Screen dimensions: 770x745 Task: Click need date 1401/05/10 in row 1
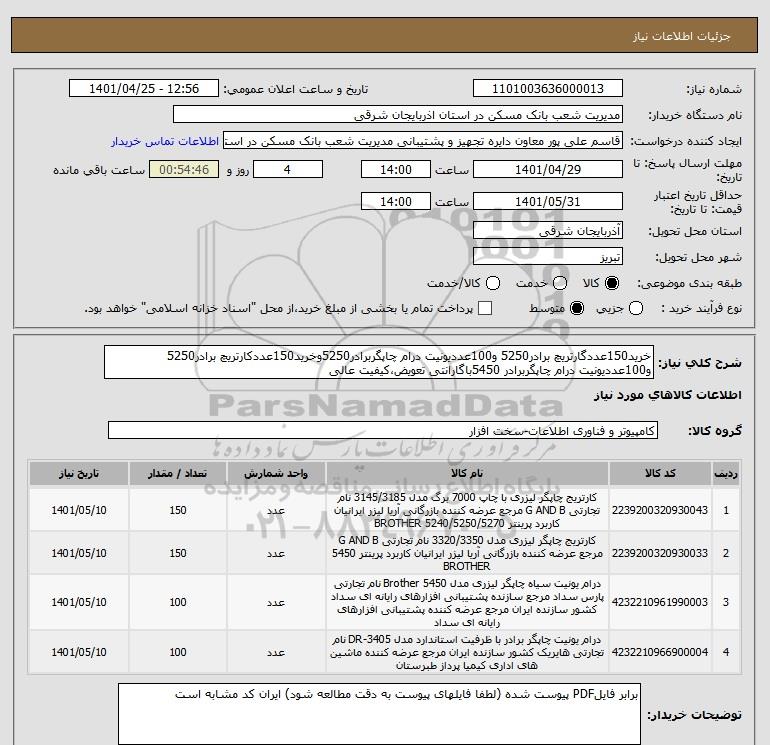point(79,510)
